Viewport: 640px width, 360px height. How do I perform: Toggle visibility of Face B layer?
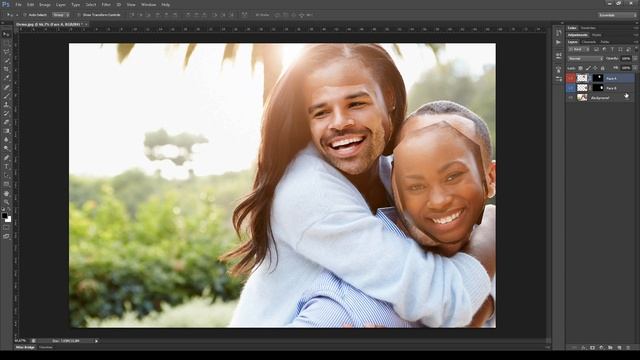[x=571, y=88]
